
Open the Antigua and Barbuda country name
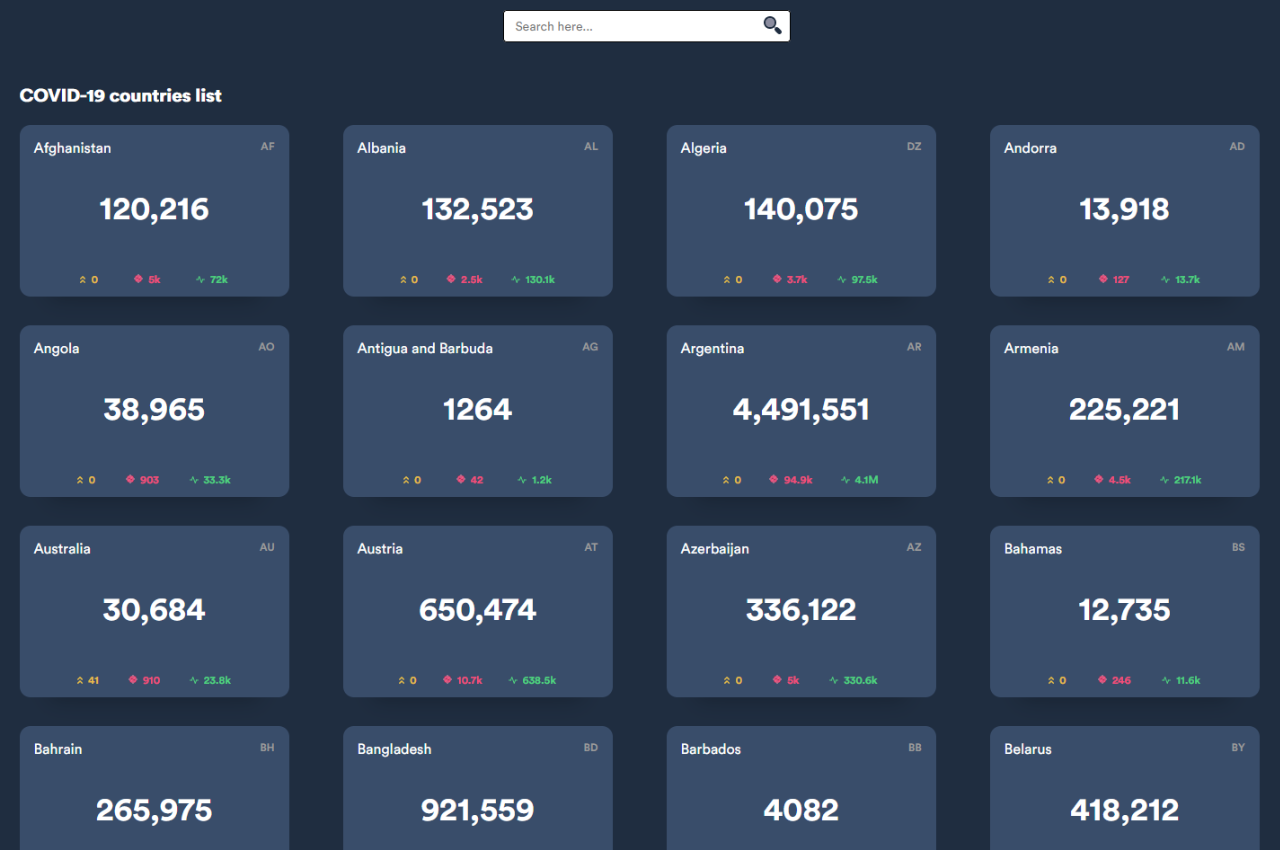[424, 348]
